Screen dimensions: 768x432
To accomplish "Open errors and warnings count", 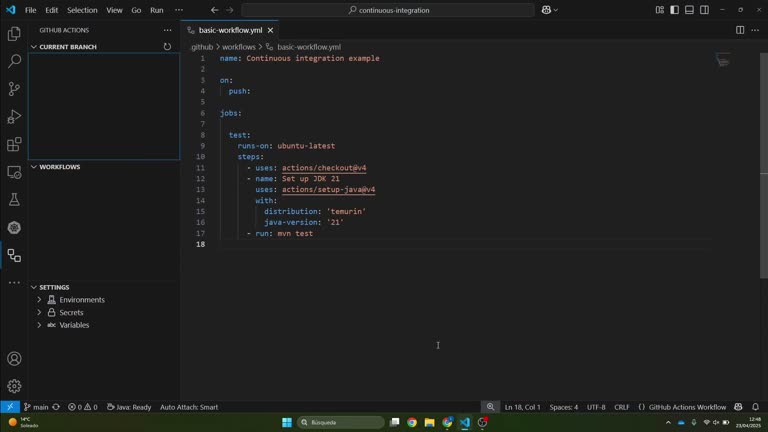I will 82,407.
